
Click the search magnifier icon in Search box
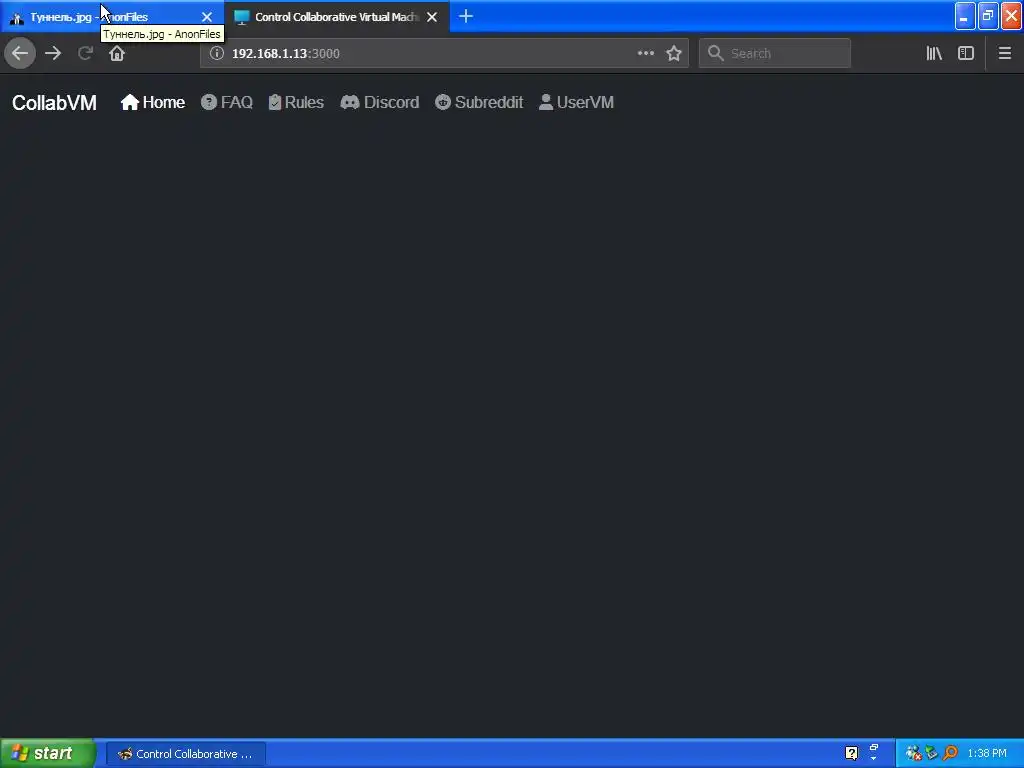(715, 53)
